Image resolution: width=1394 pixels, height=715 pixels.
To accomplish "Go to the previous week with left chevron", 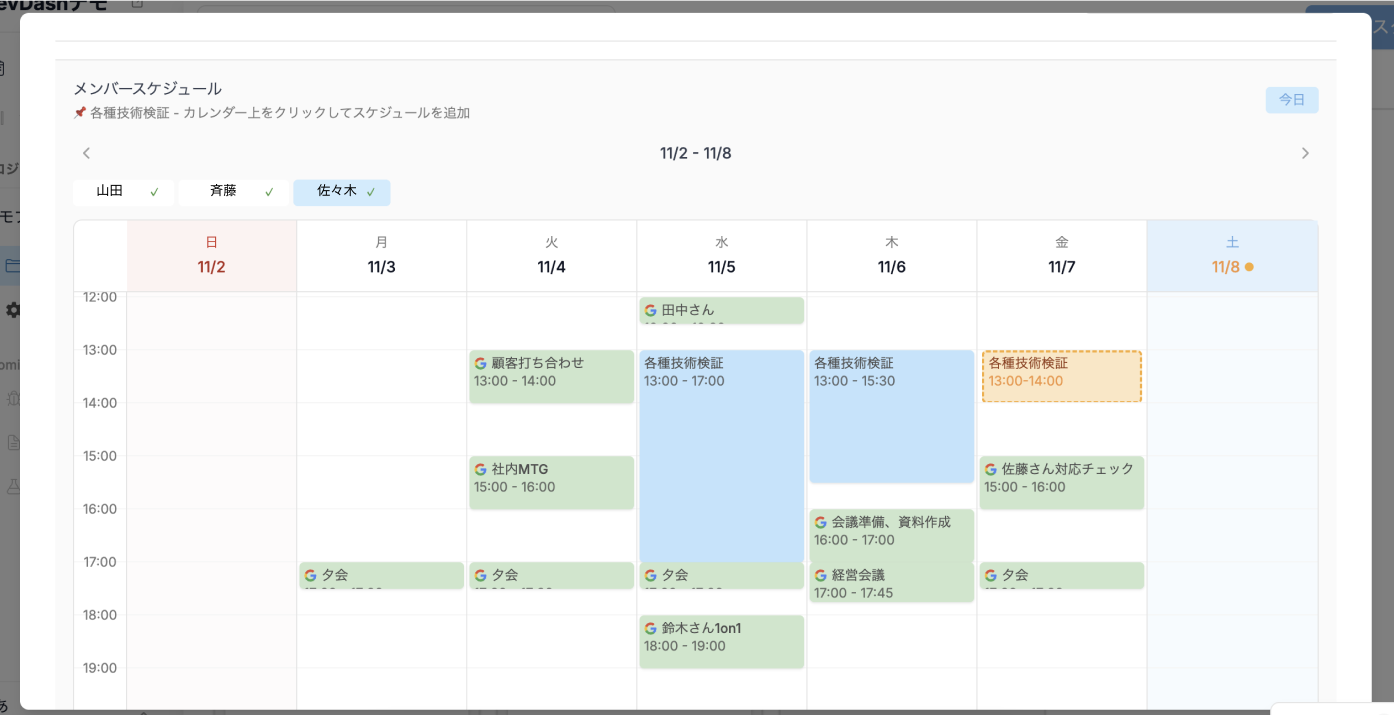I will point(86,153).
